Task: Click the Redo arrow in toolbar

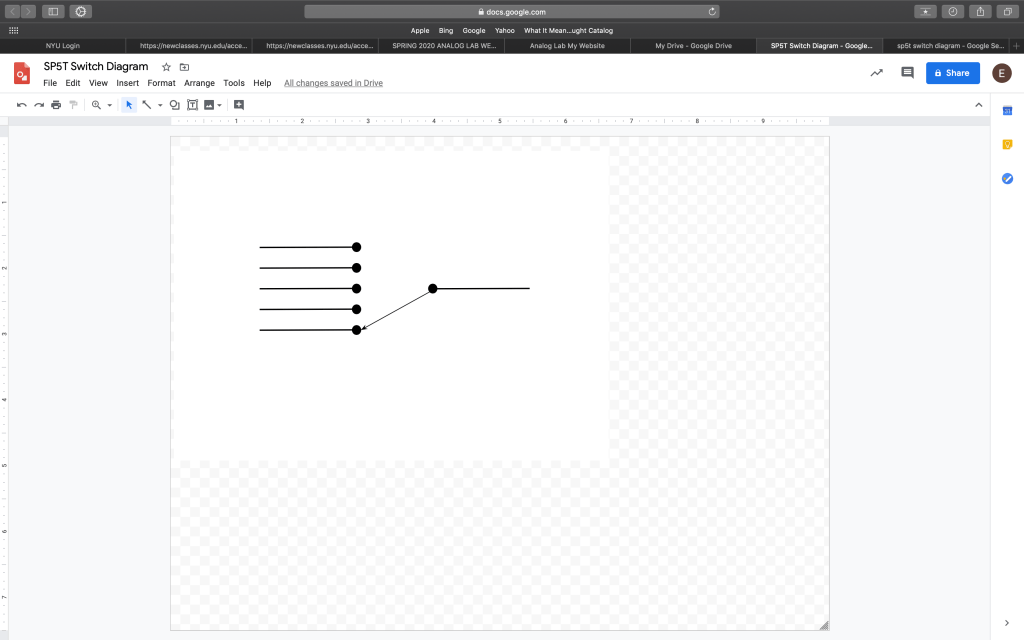Action: point(39,105)
